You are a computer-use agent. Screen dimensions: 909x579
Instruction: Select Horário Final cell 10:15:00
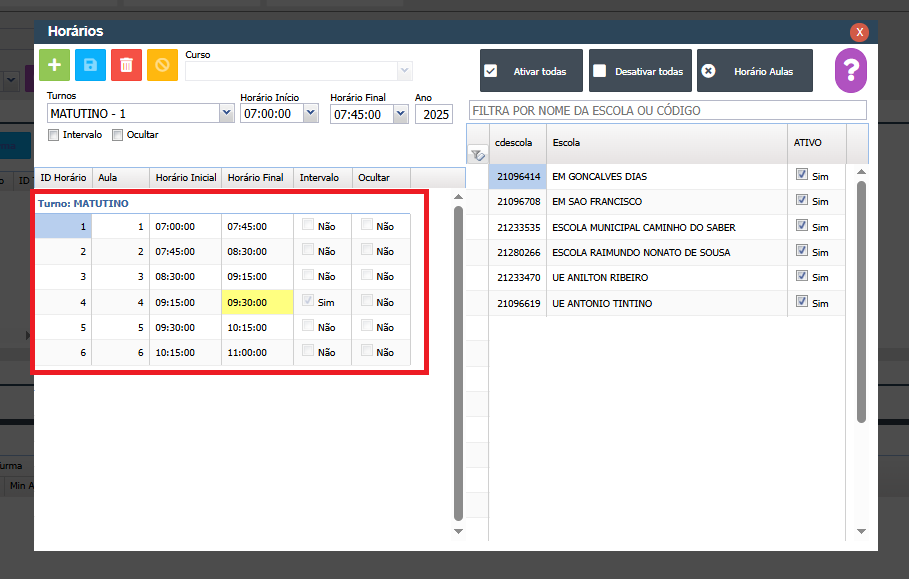[257, 327]
